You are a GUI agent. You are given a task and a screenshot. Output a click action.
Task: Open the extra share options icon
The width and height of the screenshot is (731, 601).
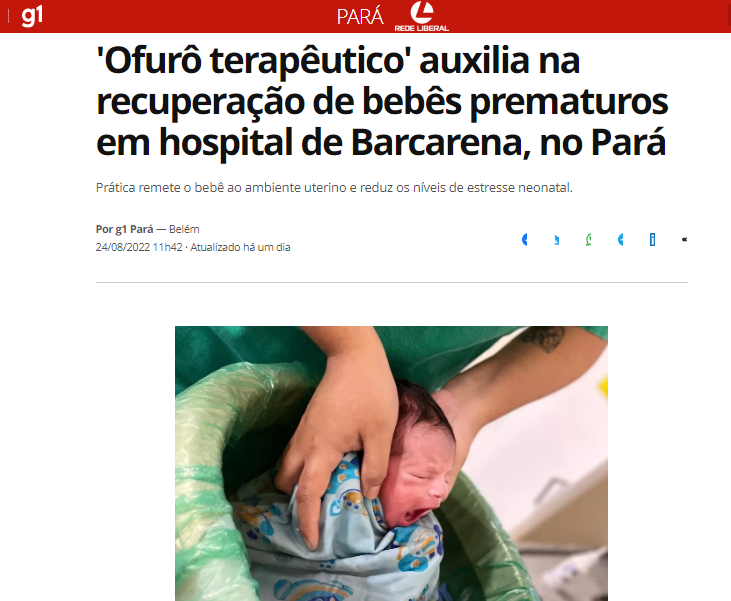[x=684, y=240]
